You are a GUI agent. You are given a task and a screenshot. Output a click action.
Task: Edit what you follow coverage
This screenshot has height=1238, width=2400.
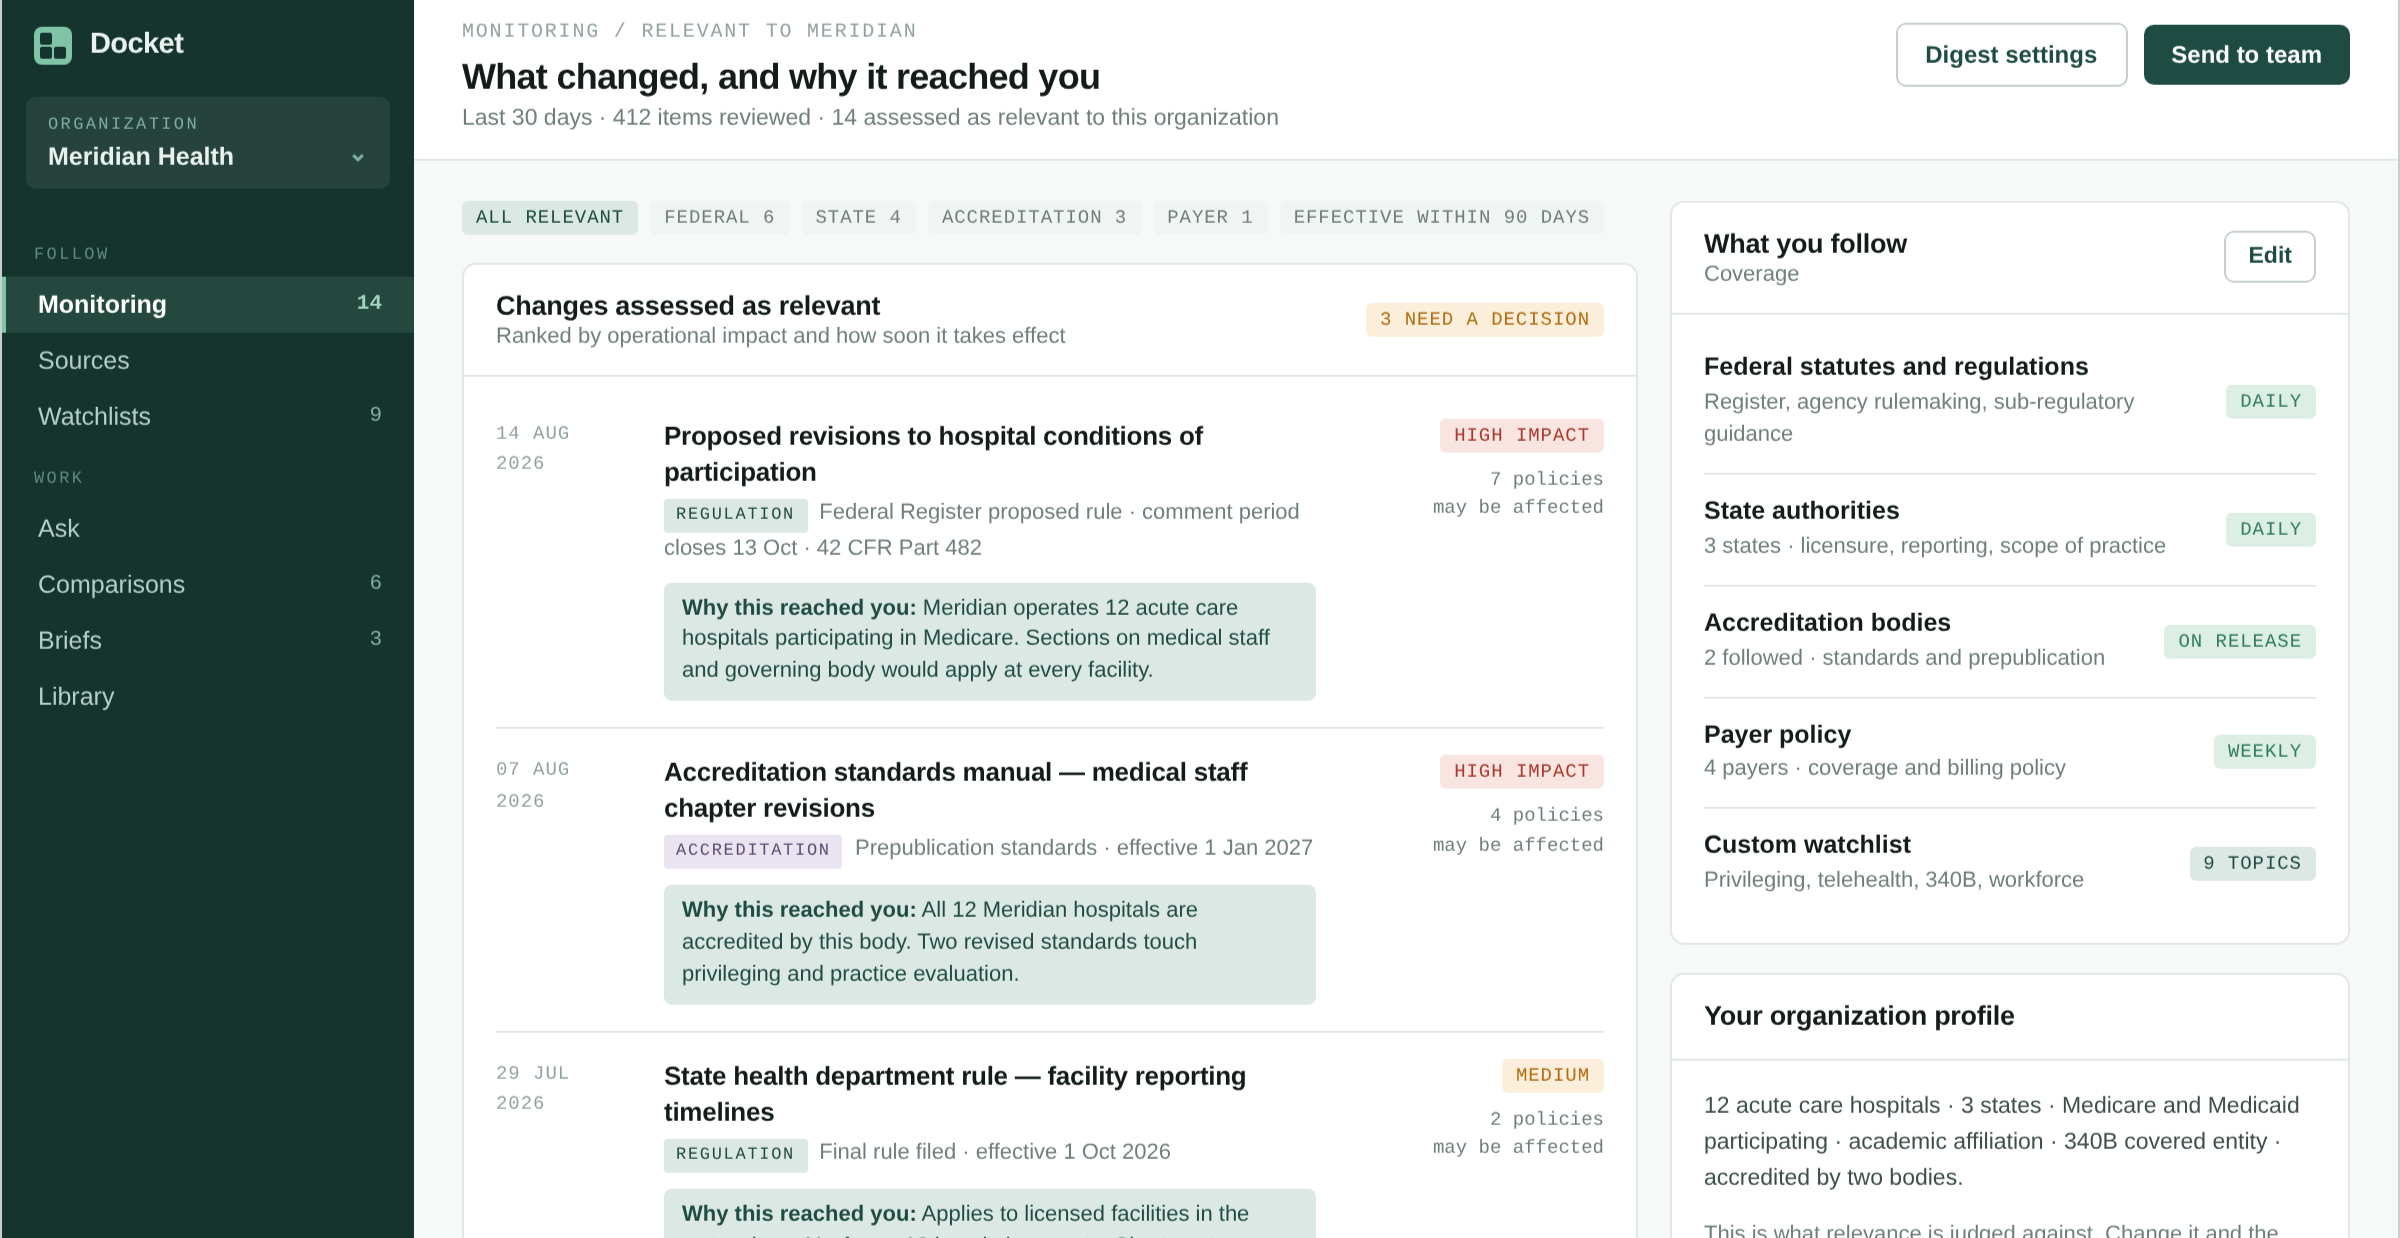2269,256
